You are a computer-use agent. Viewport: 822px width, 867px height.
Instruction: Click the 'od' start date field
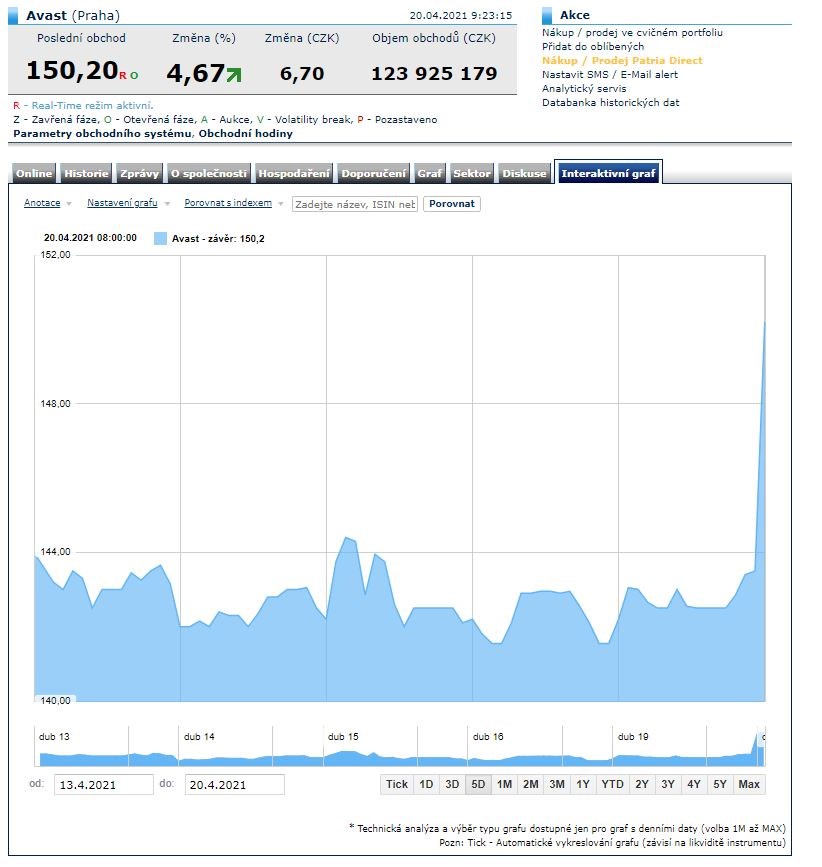pos(103,785)
